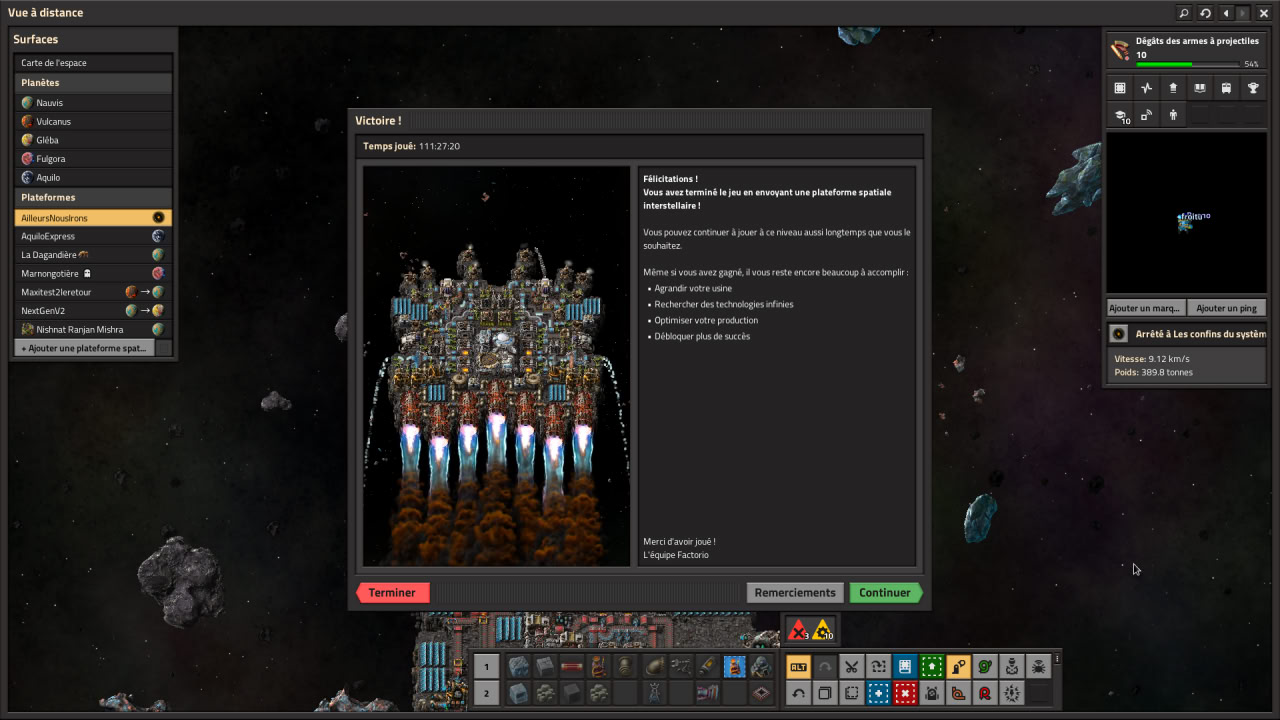Select quickbar row 2 selector
Screen dimensions: 1280x720
(x=486, y=693)
